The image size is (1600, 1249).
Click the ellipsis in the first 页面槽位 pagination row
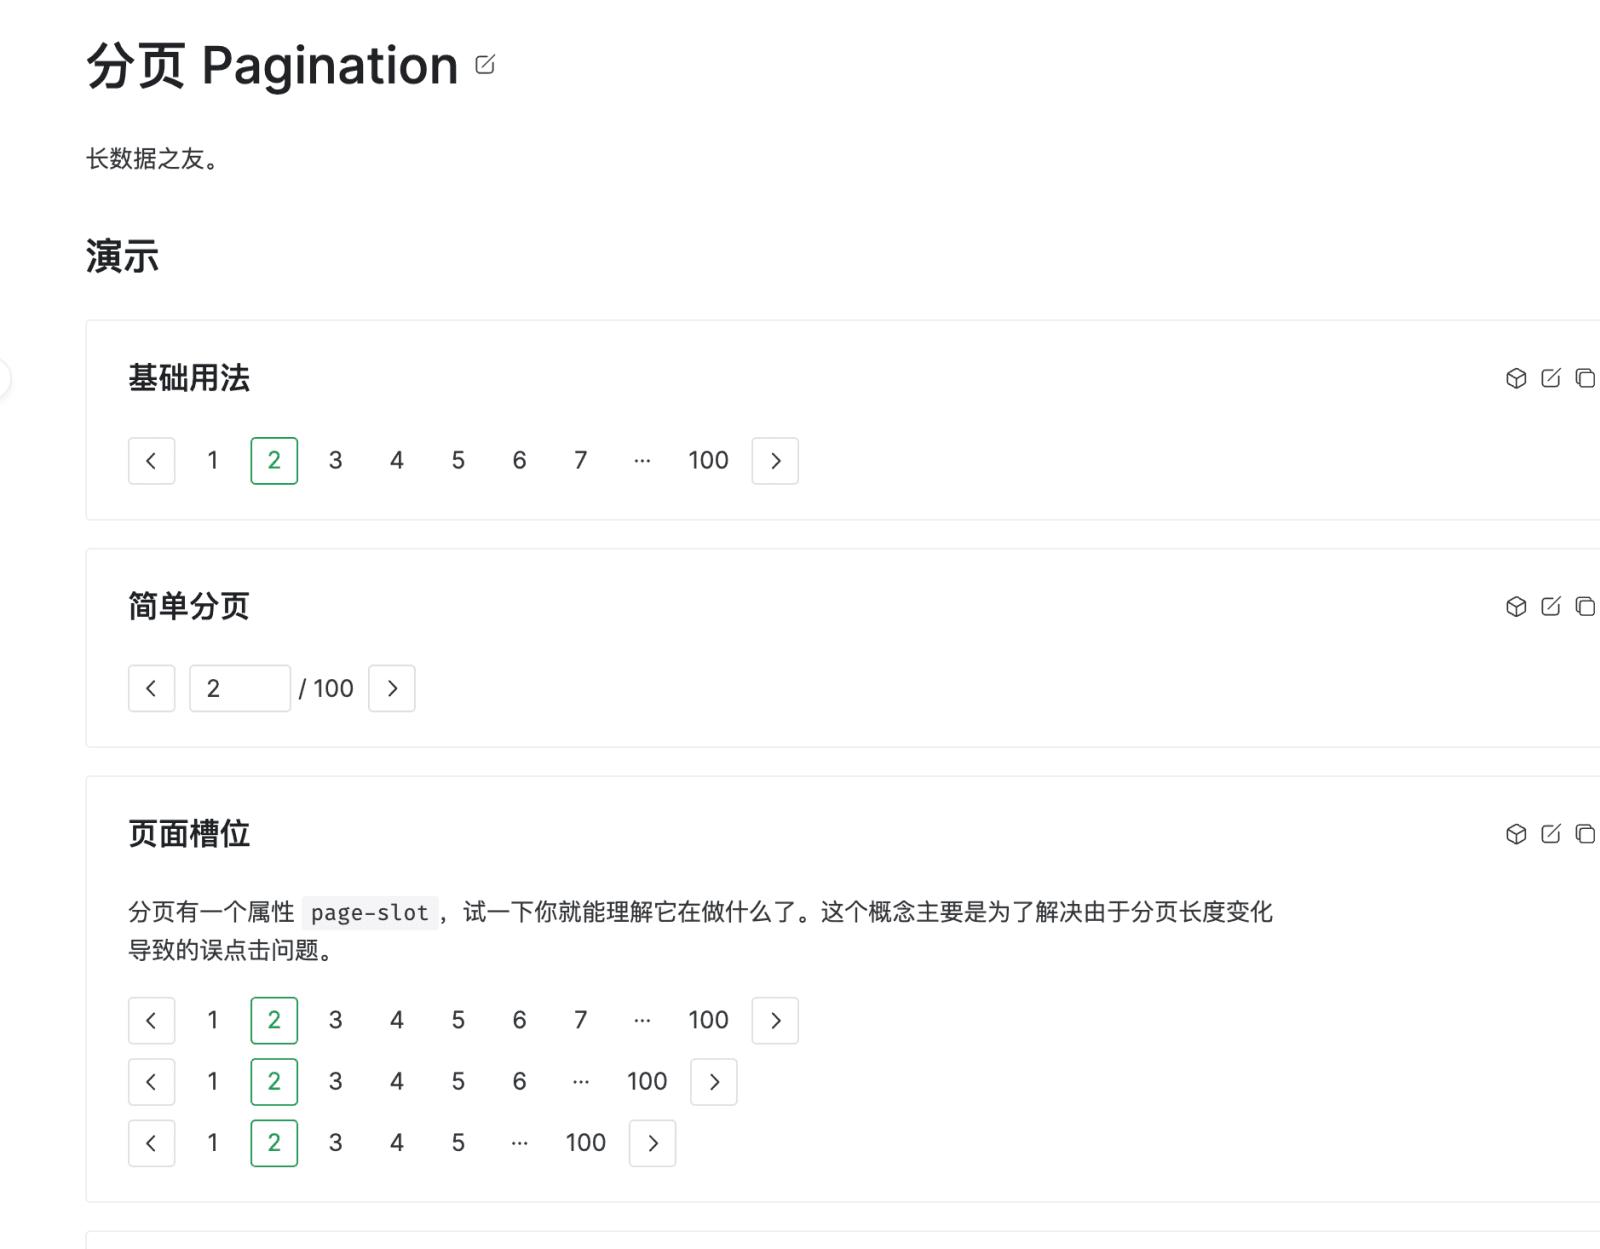642,1020
